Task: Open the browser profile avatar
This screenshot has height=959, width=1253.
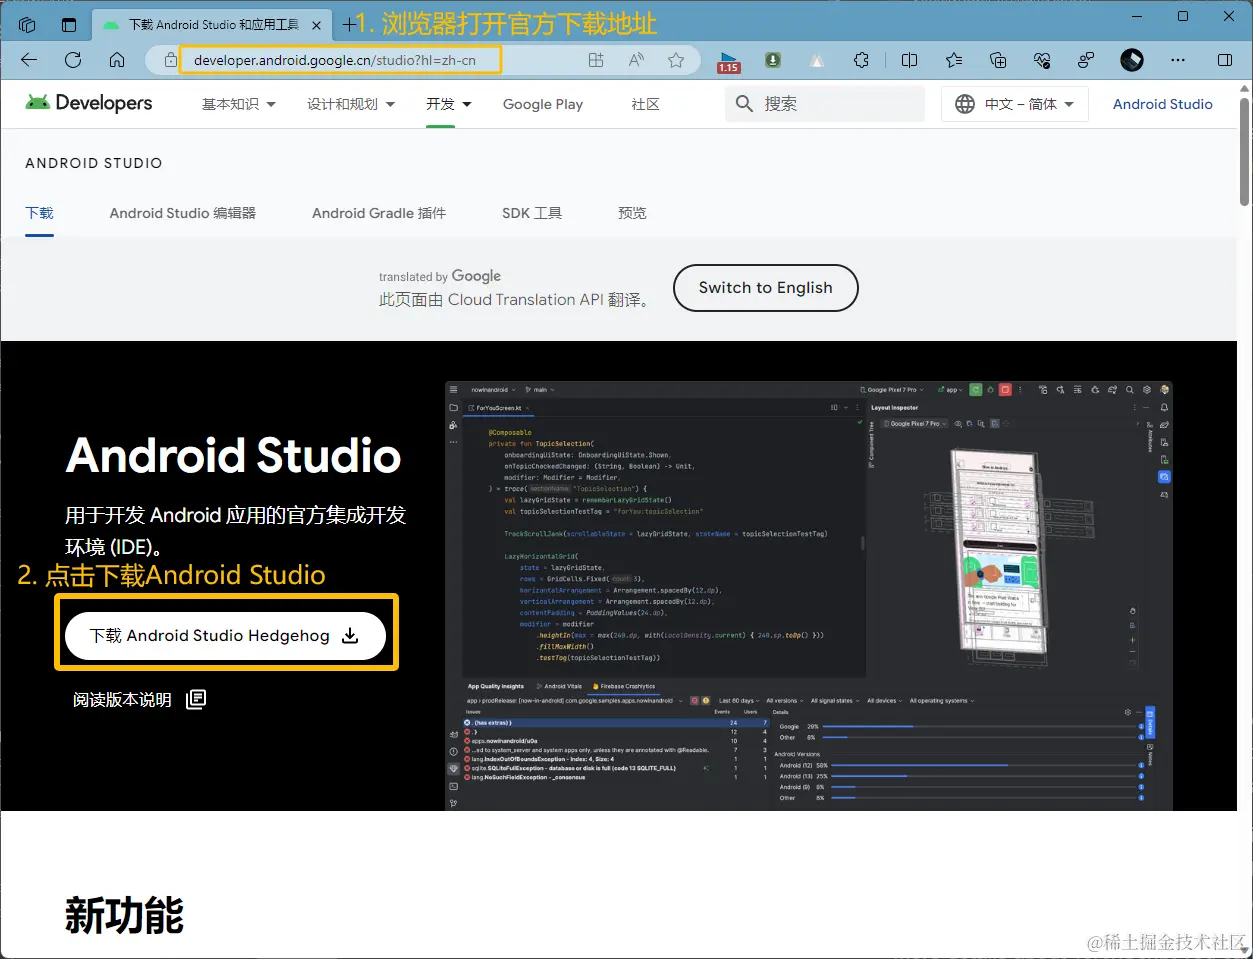Action: click(1132, 60)
